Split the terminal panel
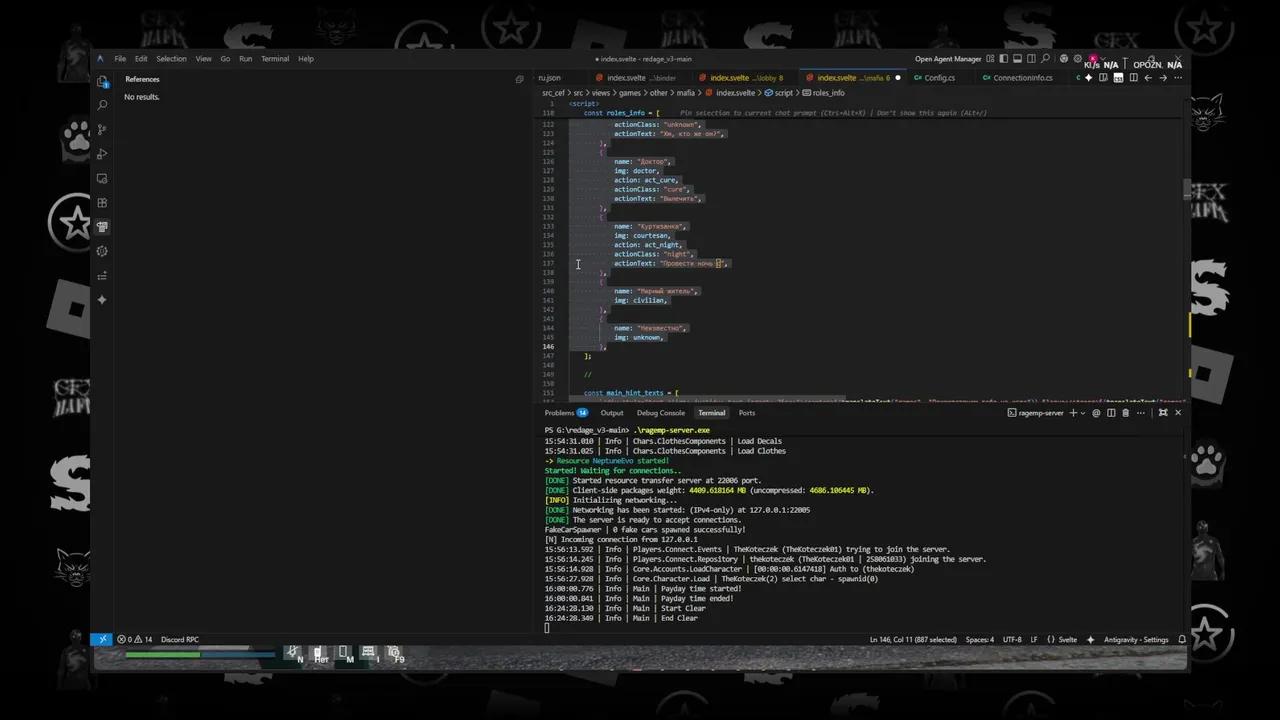The image size is (1280, 720). click(1111, 413)
